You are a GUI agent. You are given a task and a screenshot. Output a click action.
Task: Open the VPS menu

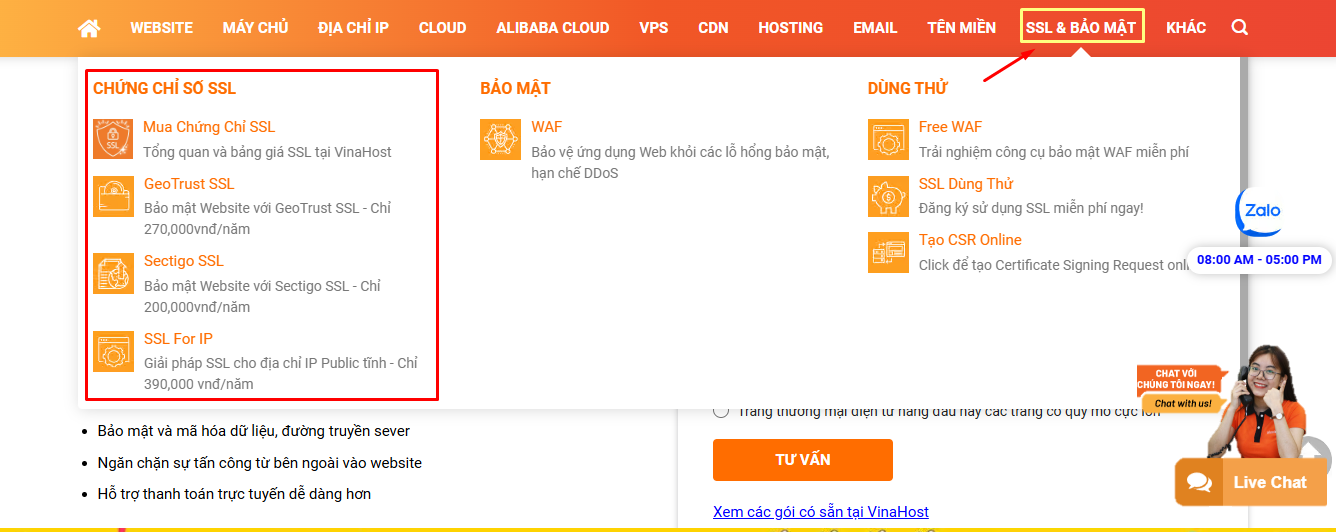point(653,28)
